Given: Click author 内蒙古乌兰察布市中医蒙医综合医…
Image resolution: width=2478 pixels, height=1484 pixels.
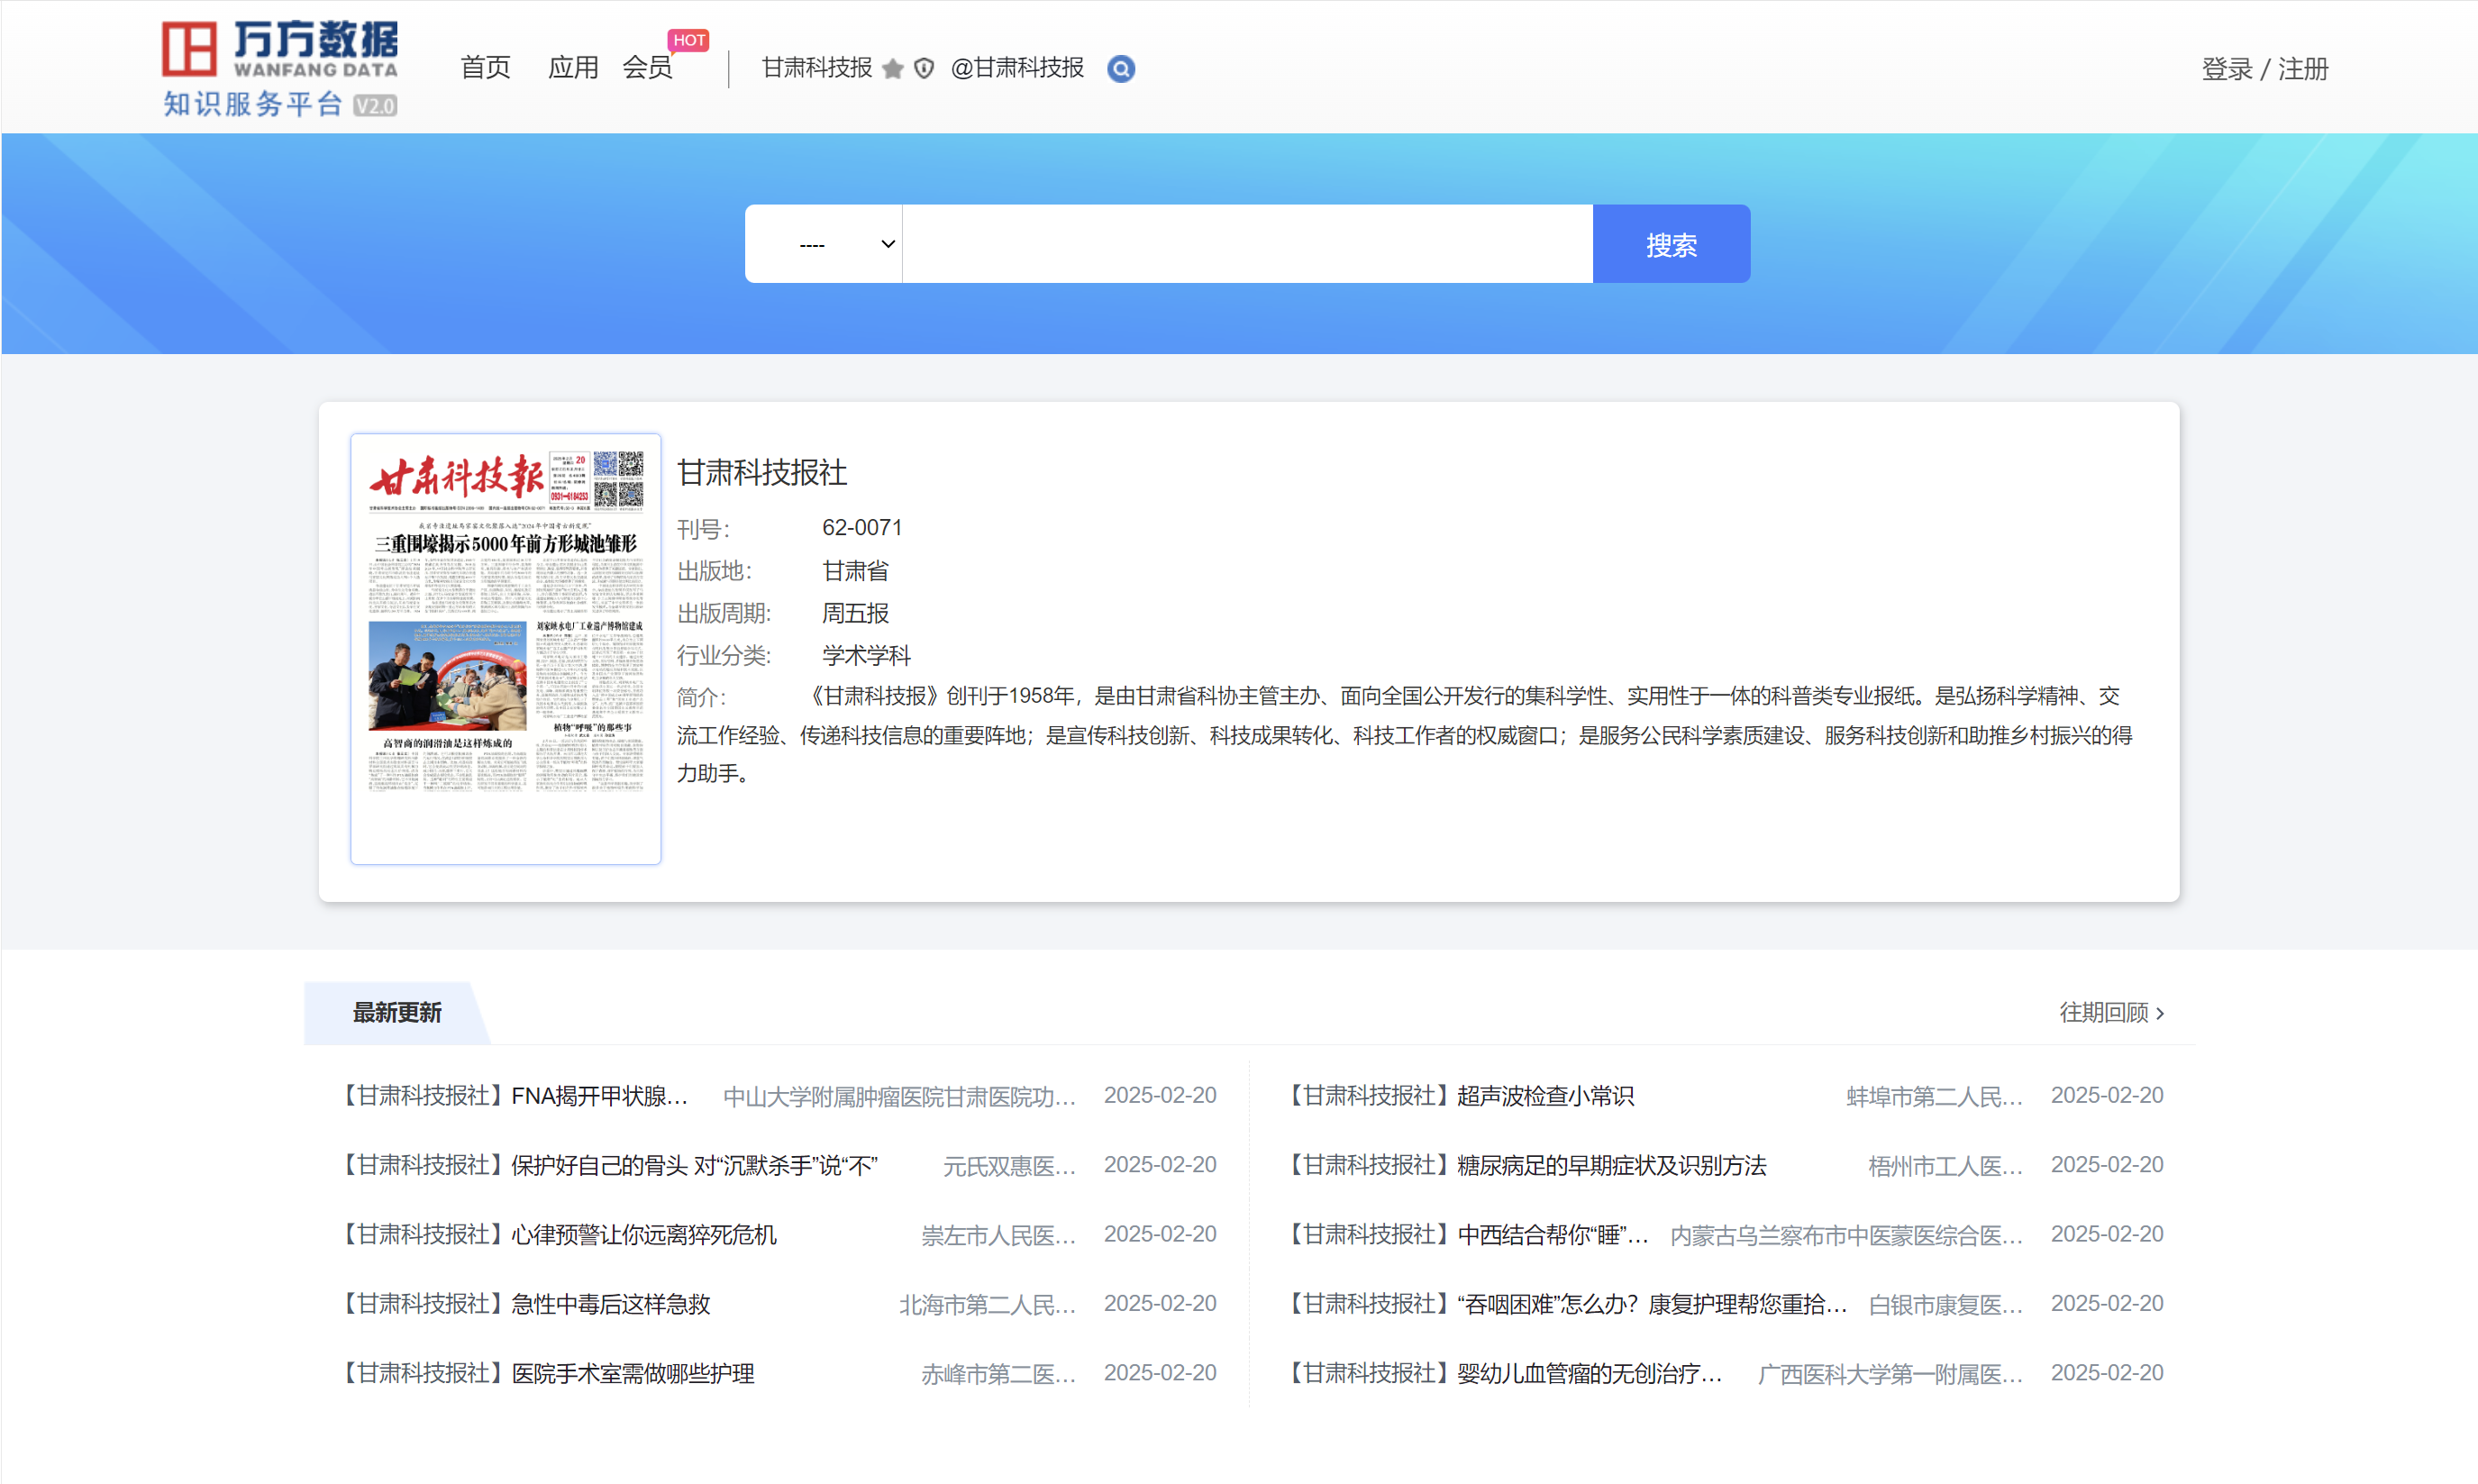Looking at the screenshot, I should [1846, 1235].
